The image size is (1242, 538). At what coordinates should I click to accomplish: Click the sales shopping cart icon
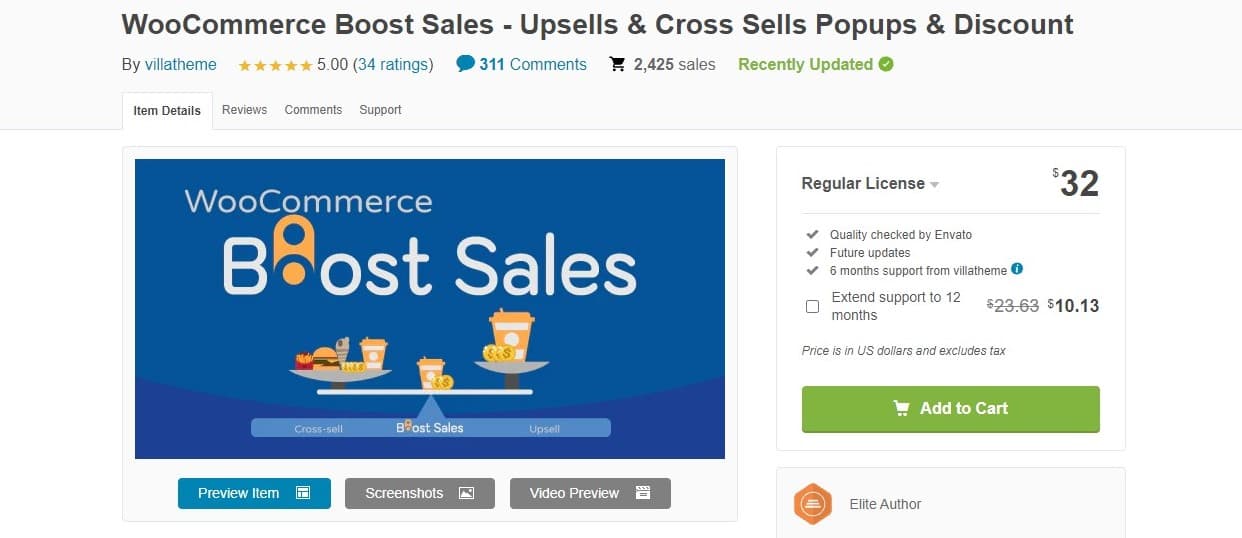618,64
